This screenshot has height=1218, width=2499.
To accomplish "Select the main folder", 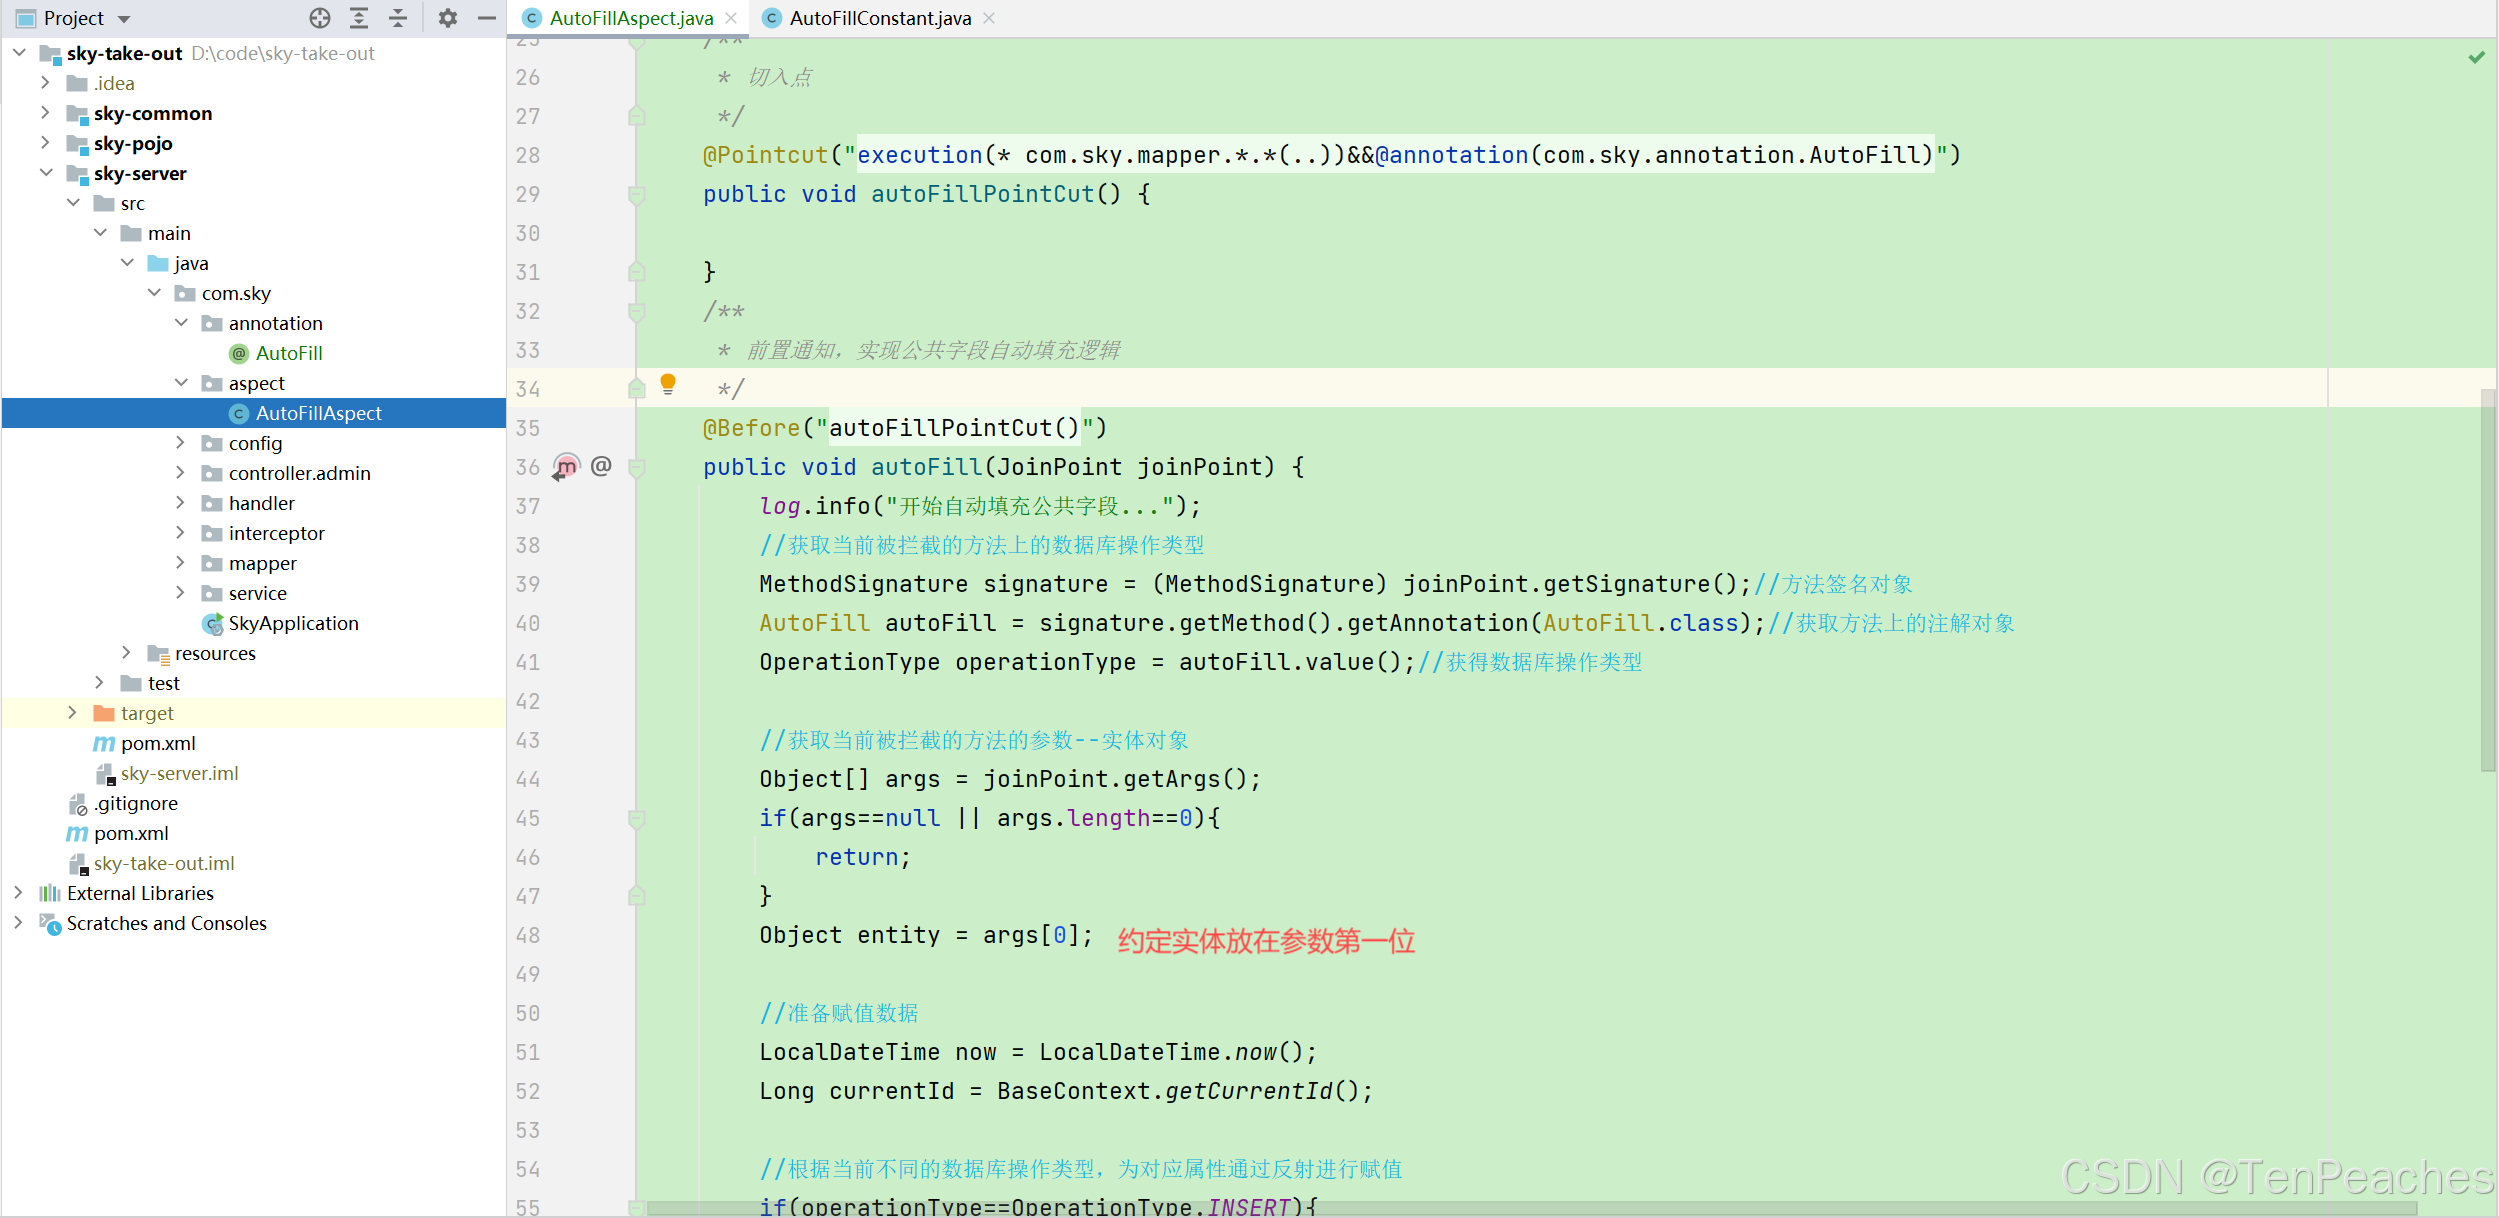I will pos(169,233).
